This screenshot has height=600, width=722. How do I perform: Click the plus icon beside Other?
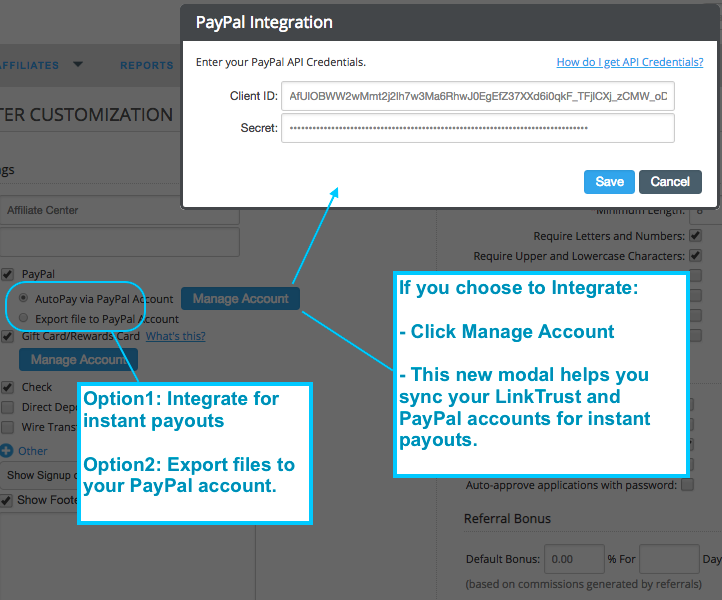pyautogui.click(x=6, y=451)
